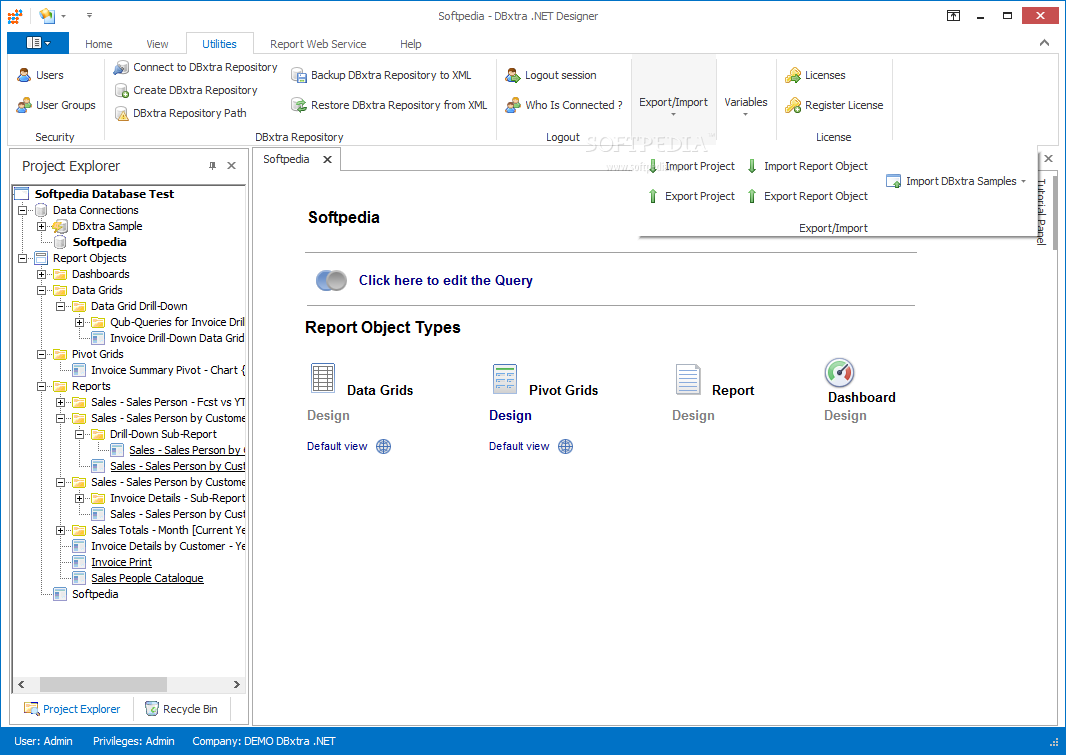Pin the Project Explorer panel

coord(212,166)
